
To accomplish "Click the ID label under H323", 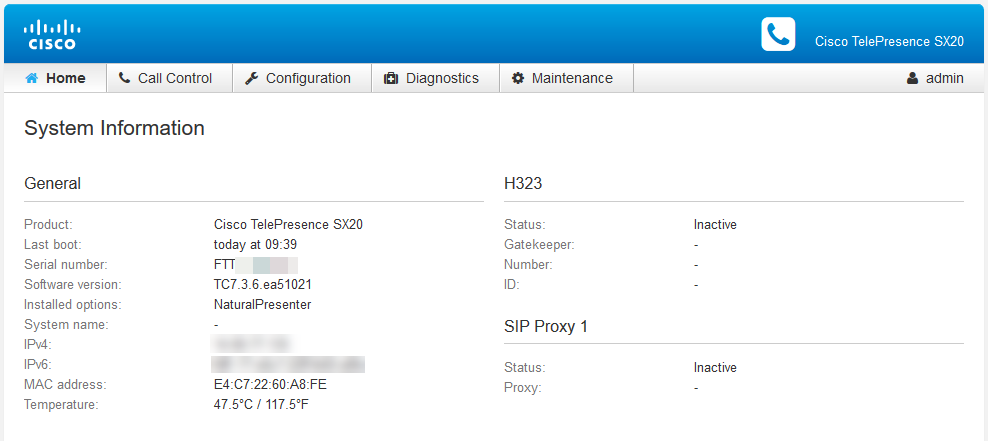I will 512,285.
